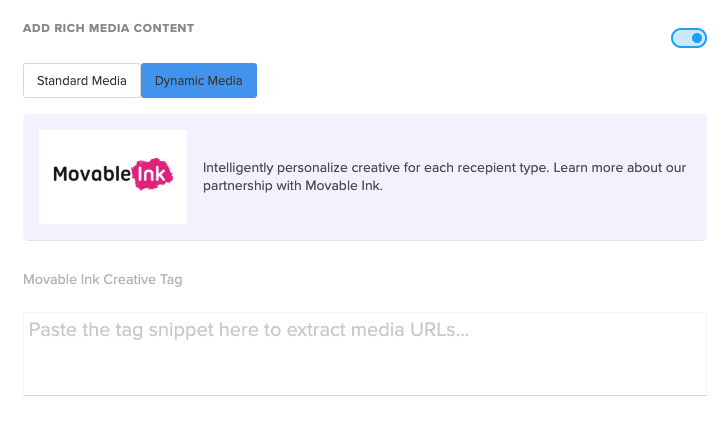The width and height of the screenshot is (728, 423).
Task: Toggle the rich media content switch
Action: [x=689, y=38]
